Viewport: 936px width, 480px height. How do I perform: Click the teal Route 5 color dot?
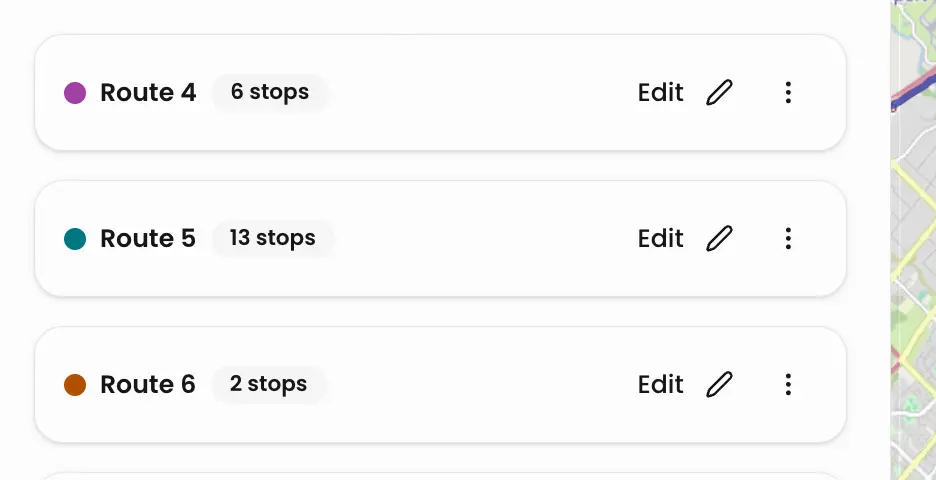pos(75,239)
